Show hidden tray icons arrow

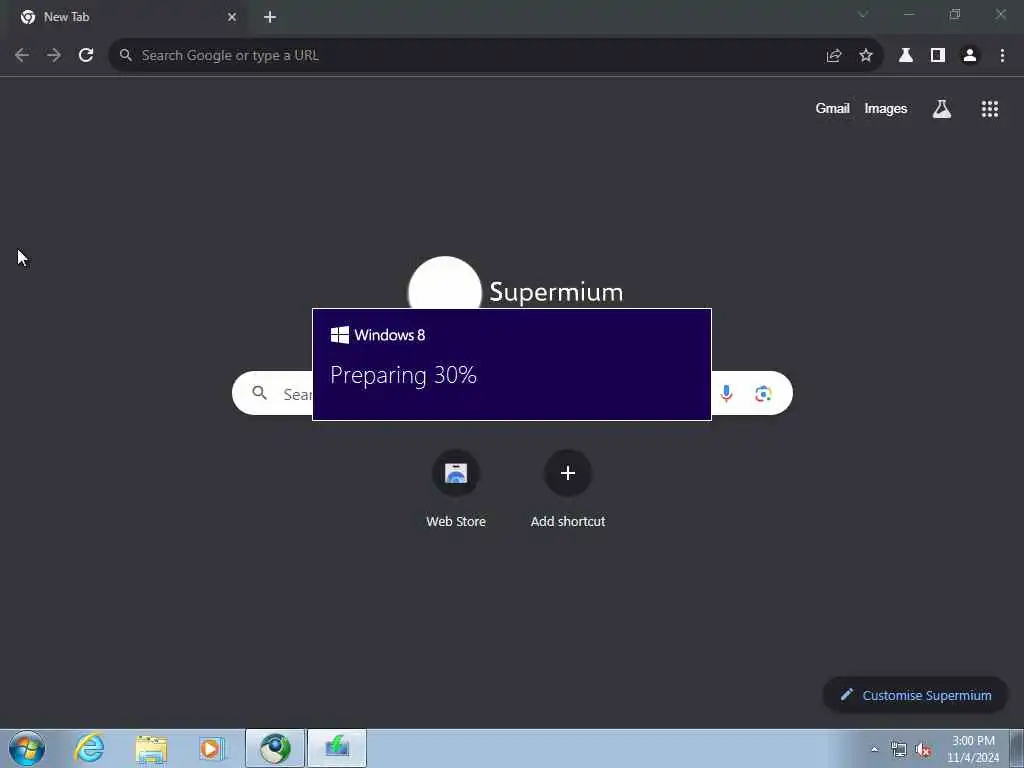click(874, 750)
